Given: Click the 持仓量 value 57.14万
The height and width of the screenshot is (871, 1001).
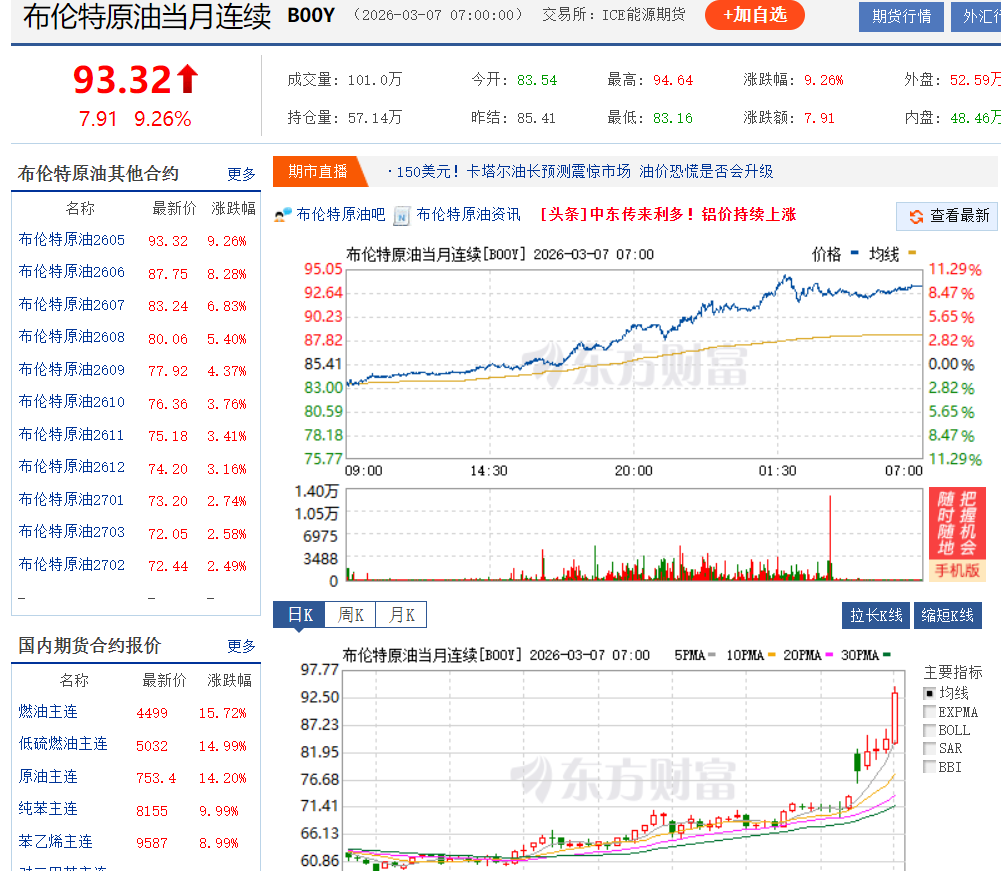Looking at the screenshot, I should click(x=375, y=117).
